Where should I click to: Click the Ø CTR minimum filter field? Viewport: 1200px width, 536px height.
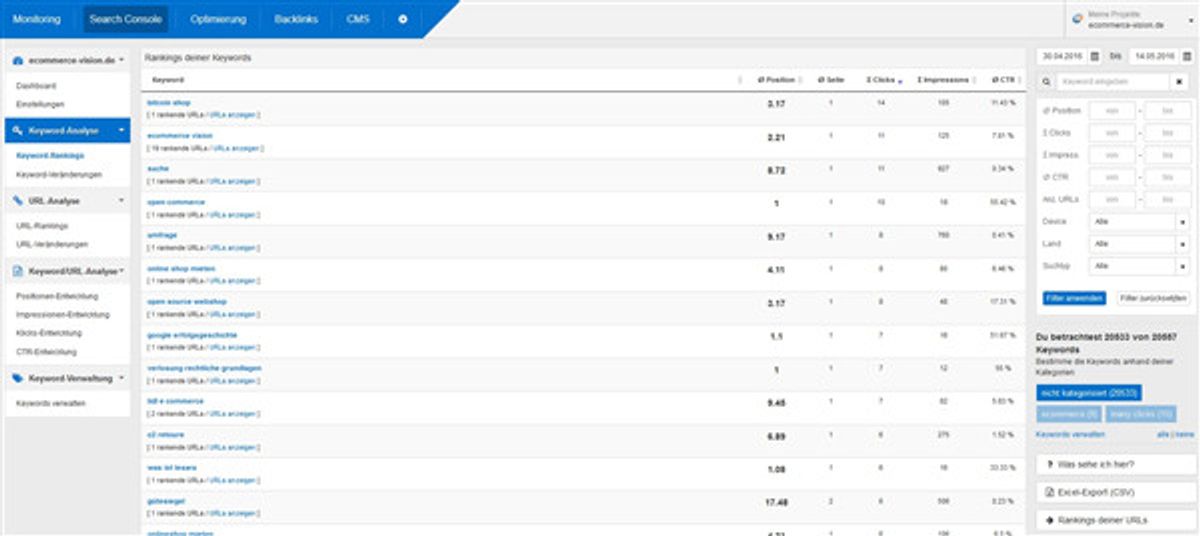[1112, 177]
